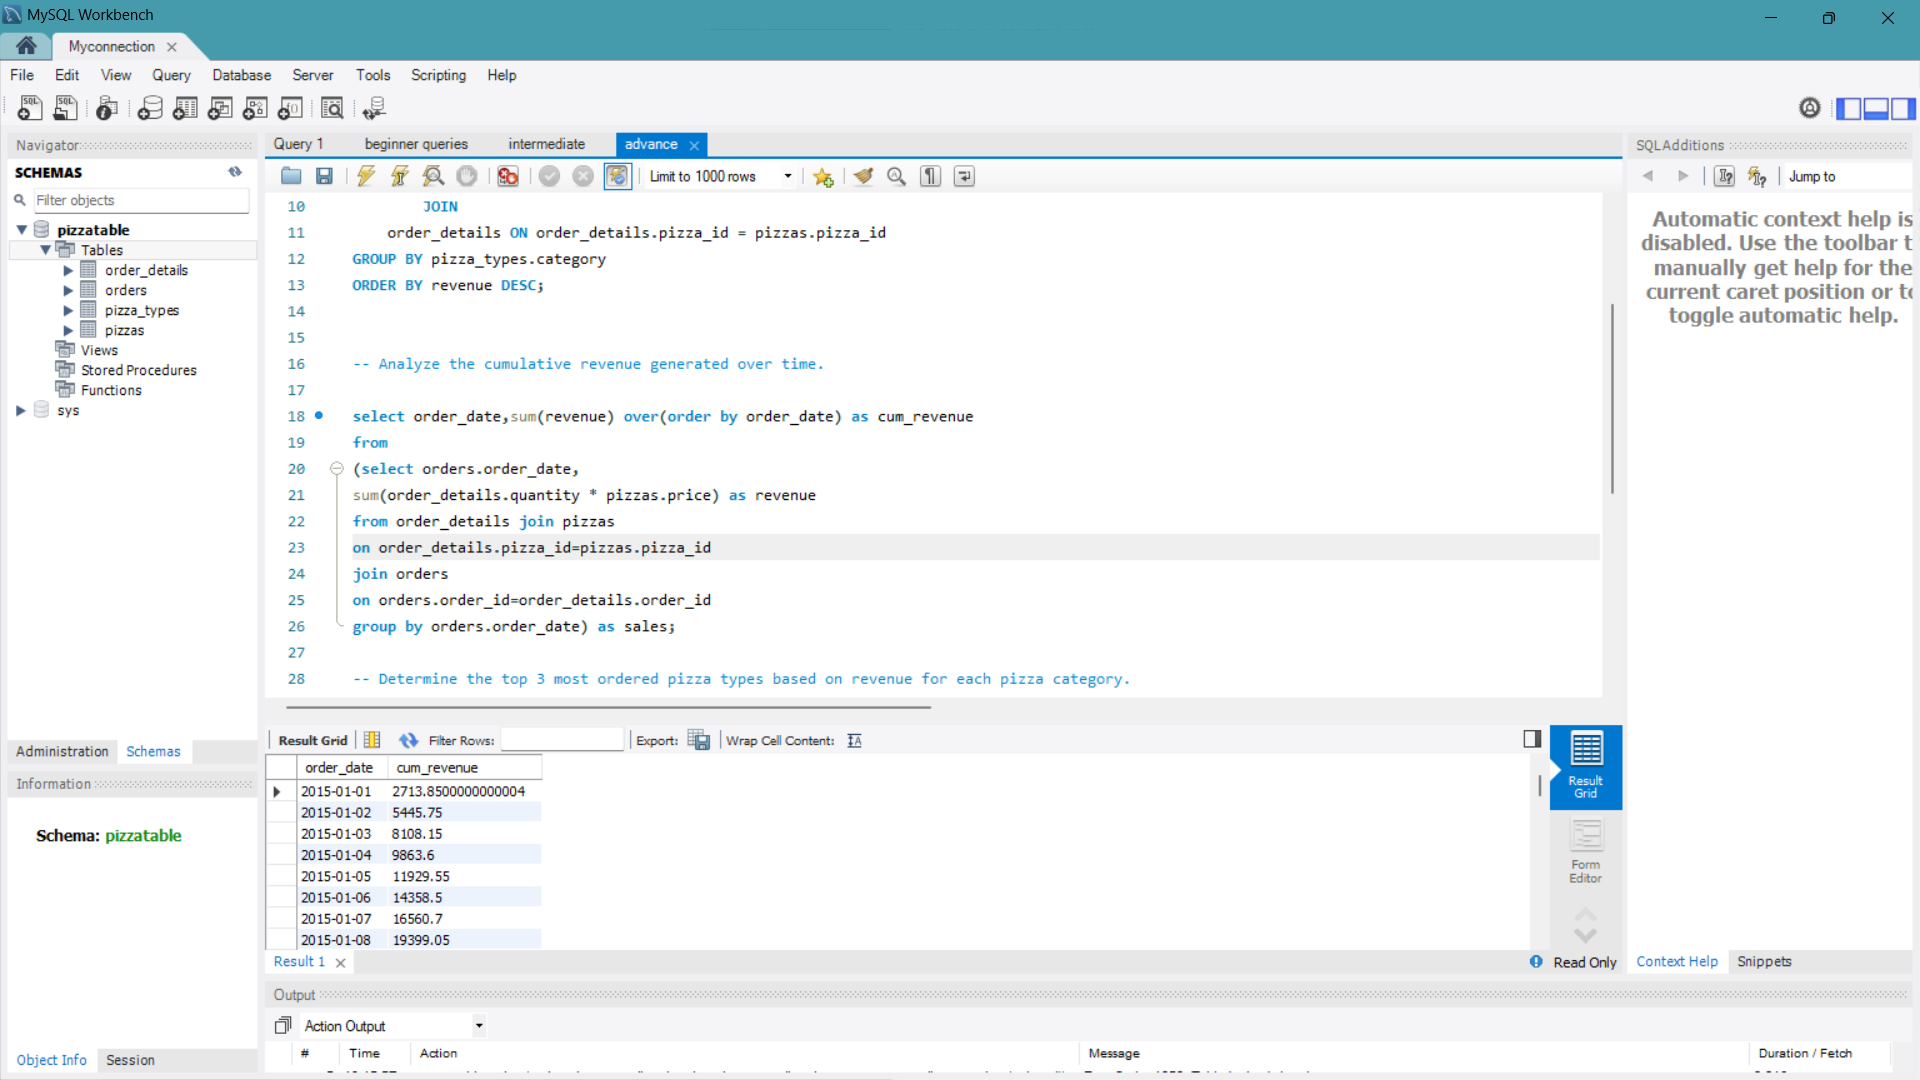The width and height of the screenshot is (1920, 1080).
Task: Run EXPLAIN on statement under cursor
Action: [x=433, y=176]
